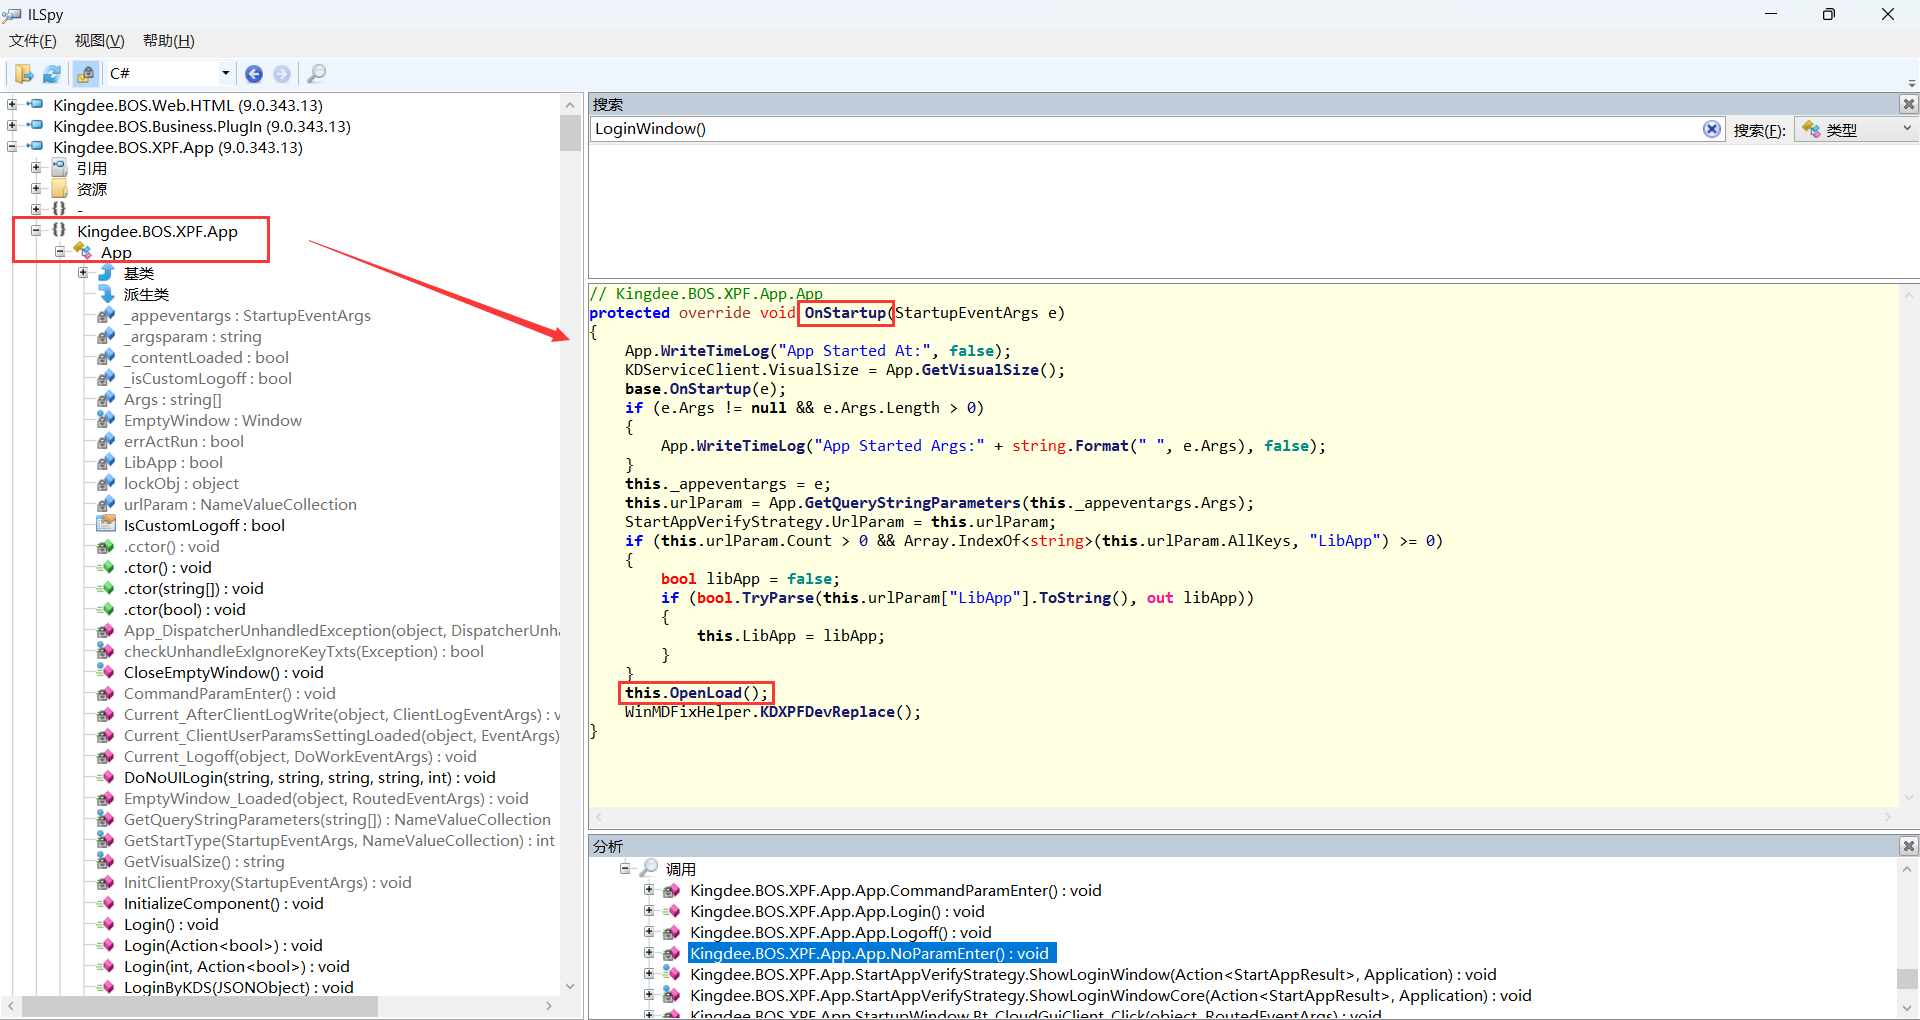Click the 调用 magnifier icon in analyzer
This screenshot has width=1920, height=1020.
point(649,868)
